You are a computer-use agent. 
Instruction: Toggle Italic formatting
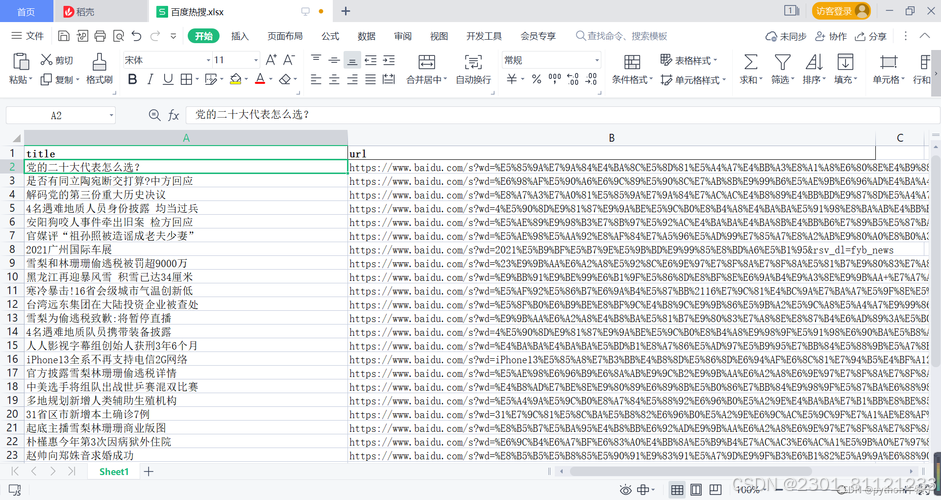click(150, 79)
